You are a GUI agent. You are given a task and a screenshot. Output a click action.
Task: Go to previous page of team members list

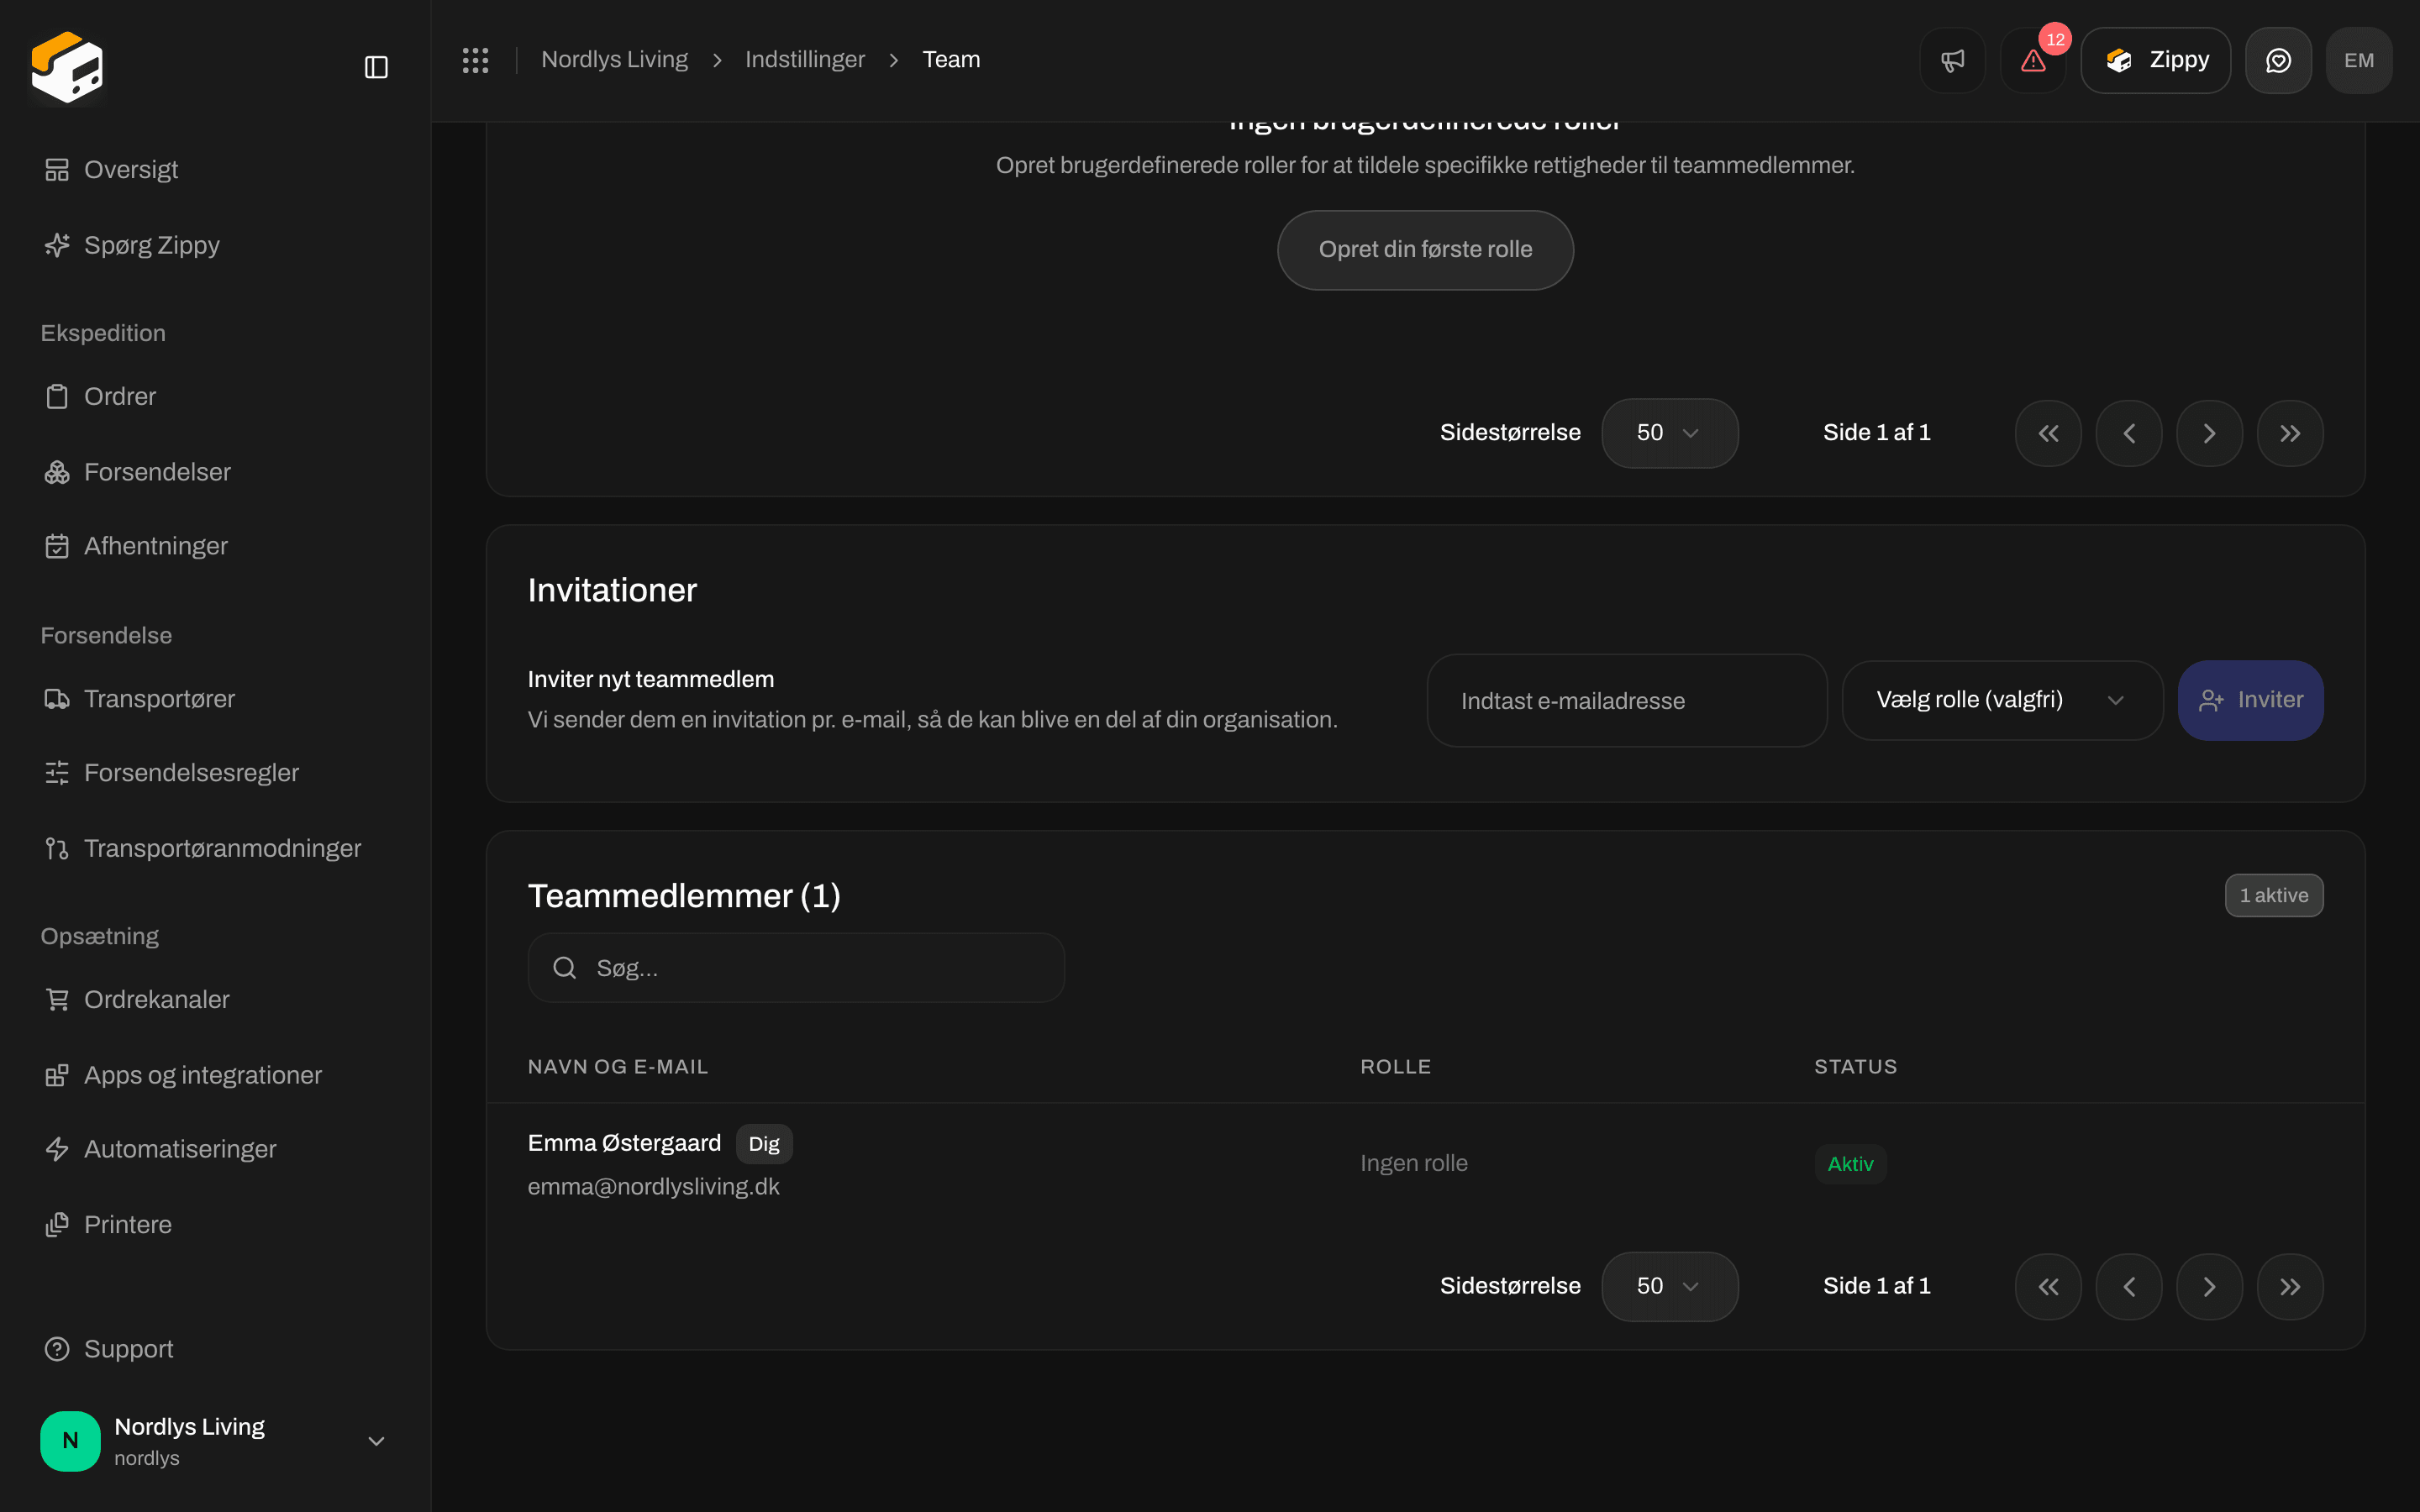2129,1286
